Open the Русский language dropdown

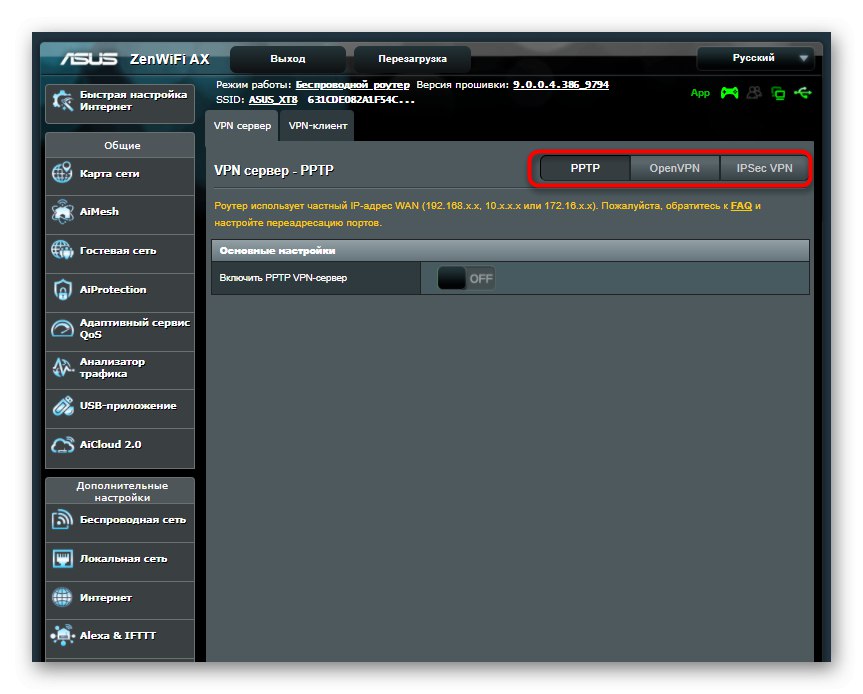[x=756, y=58]
